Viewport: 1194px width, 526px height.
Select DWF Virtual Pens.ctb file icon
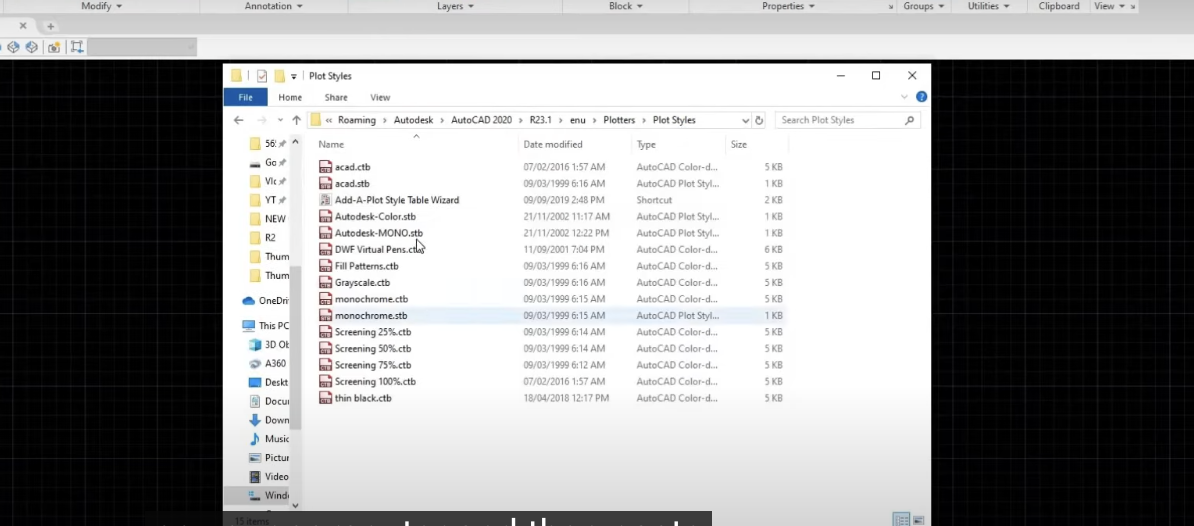pos(325,250)
